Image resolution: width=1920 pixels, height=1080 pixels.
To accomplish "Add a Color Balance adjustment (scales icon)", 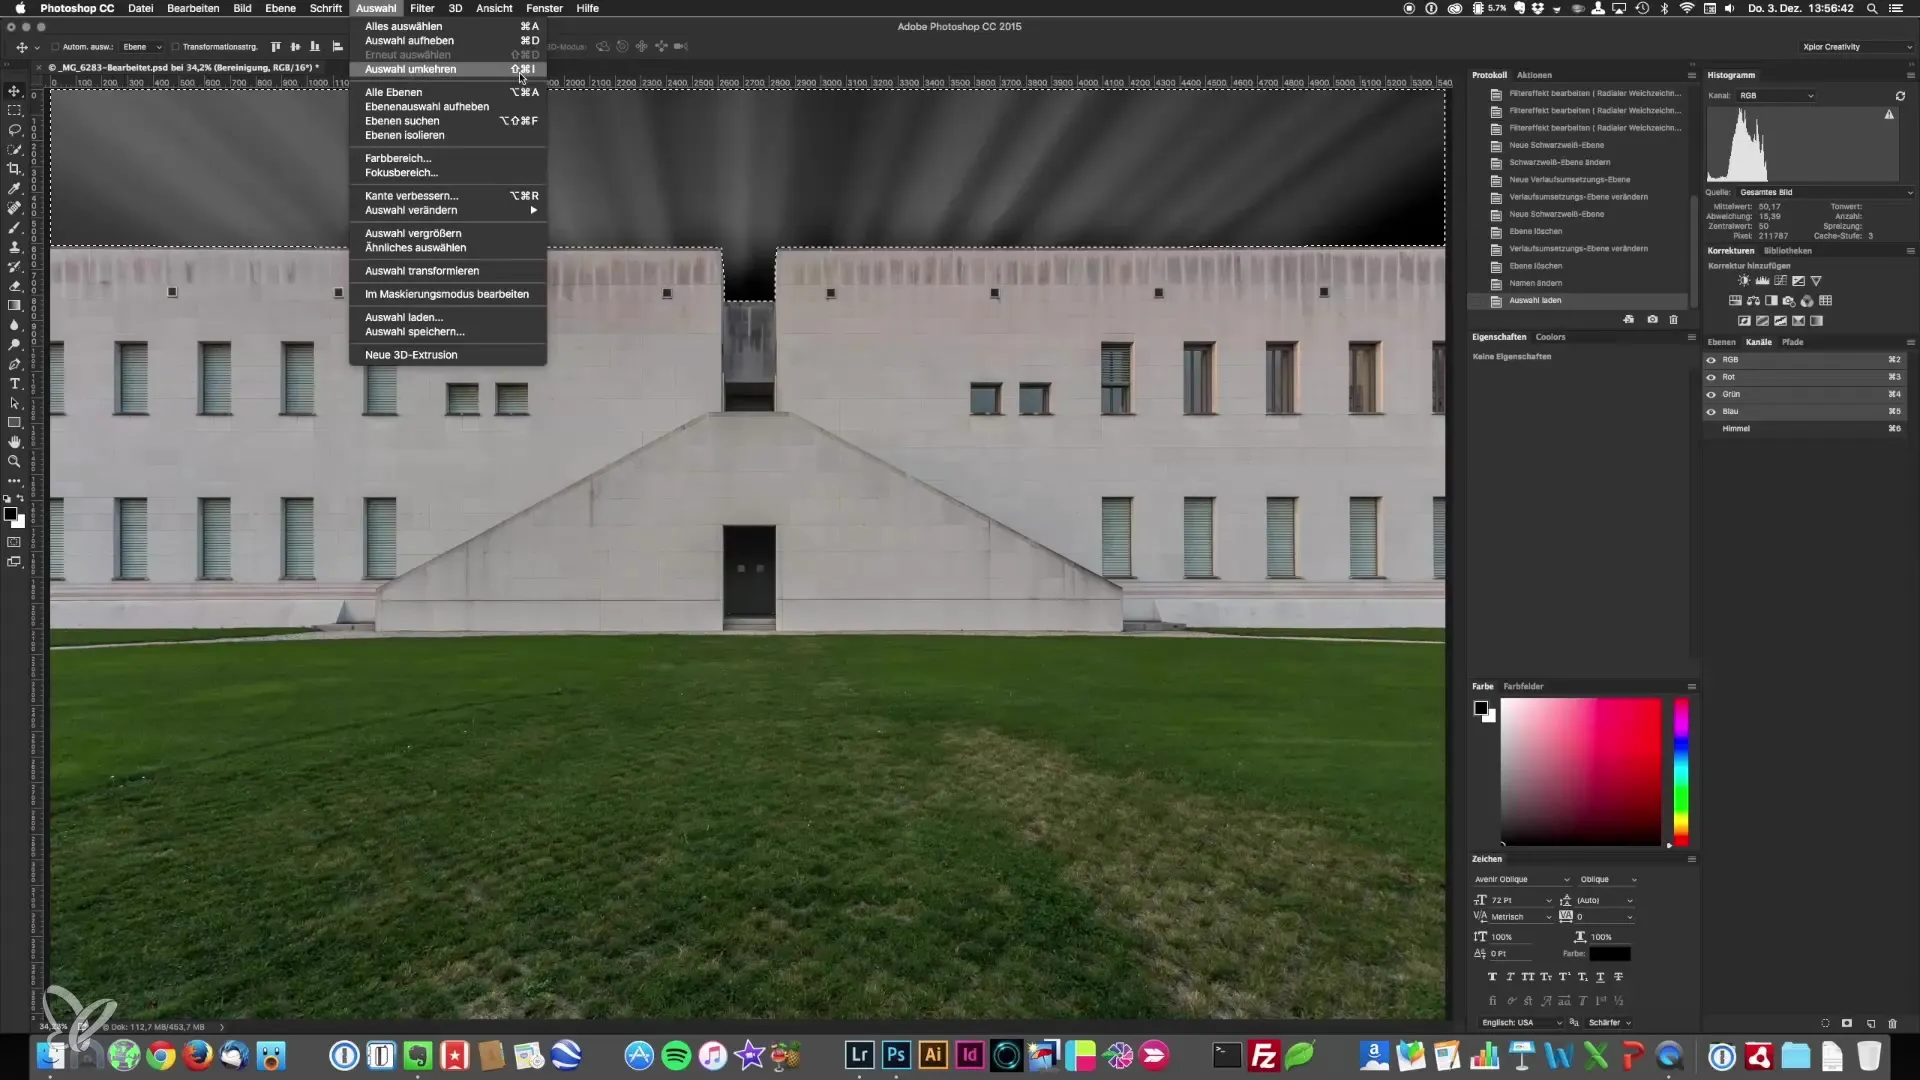I will pos(1753,301).
